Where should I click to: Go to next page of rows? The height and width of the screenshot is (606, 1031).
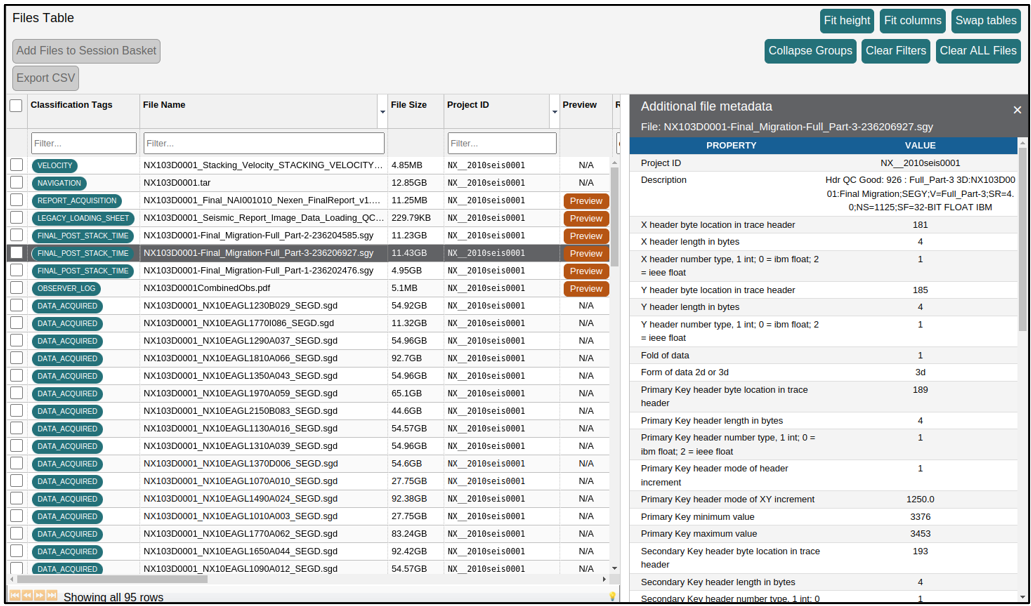pos(39,595)
